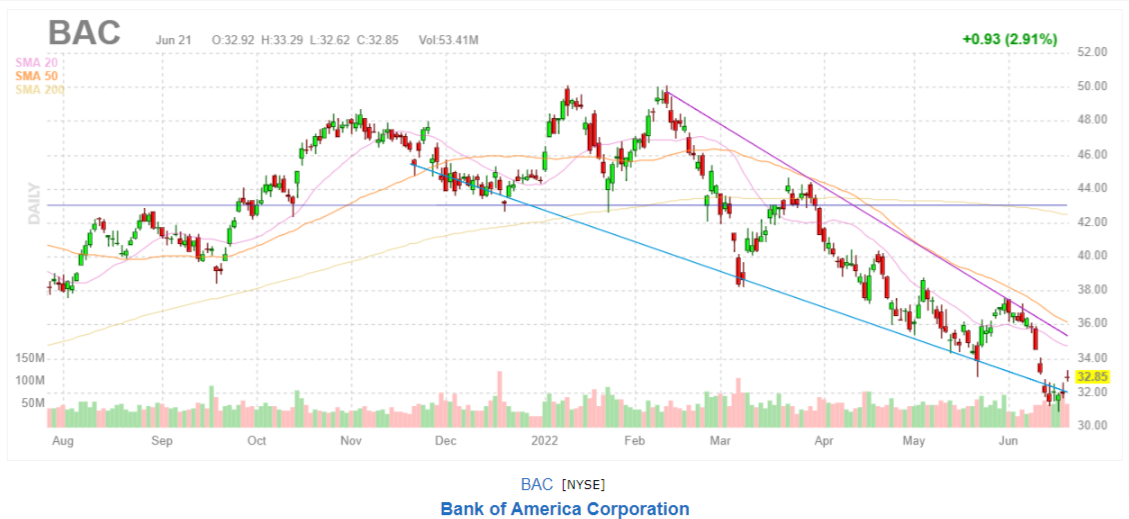Select the 2022 marker on time axis
Screen dimensions: 1129x519
(x=544, y=440)
